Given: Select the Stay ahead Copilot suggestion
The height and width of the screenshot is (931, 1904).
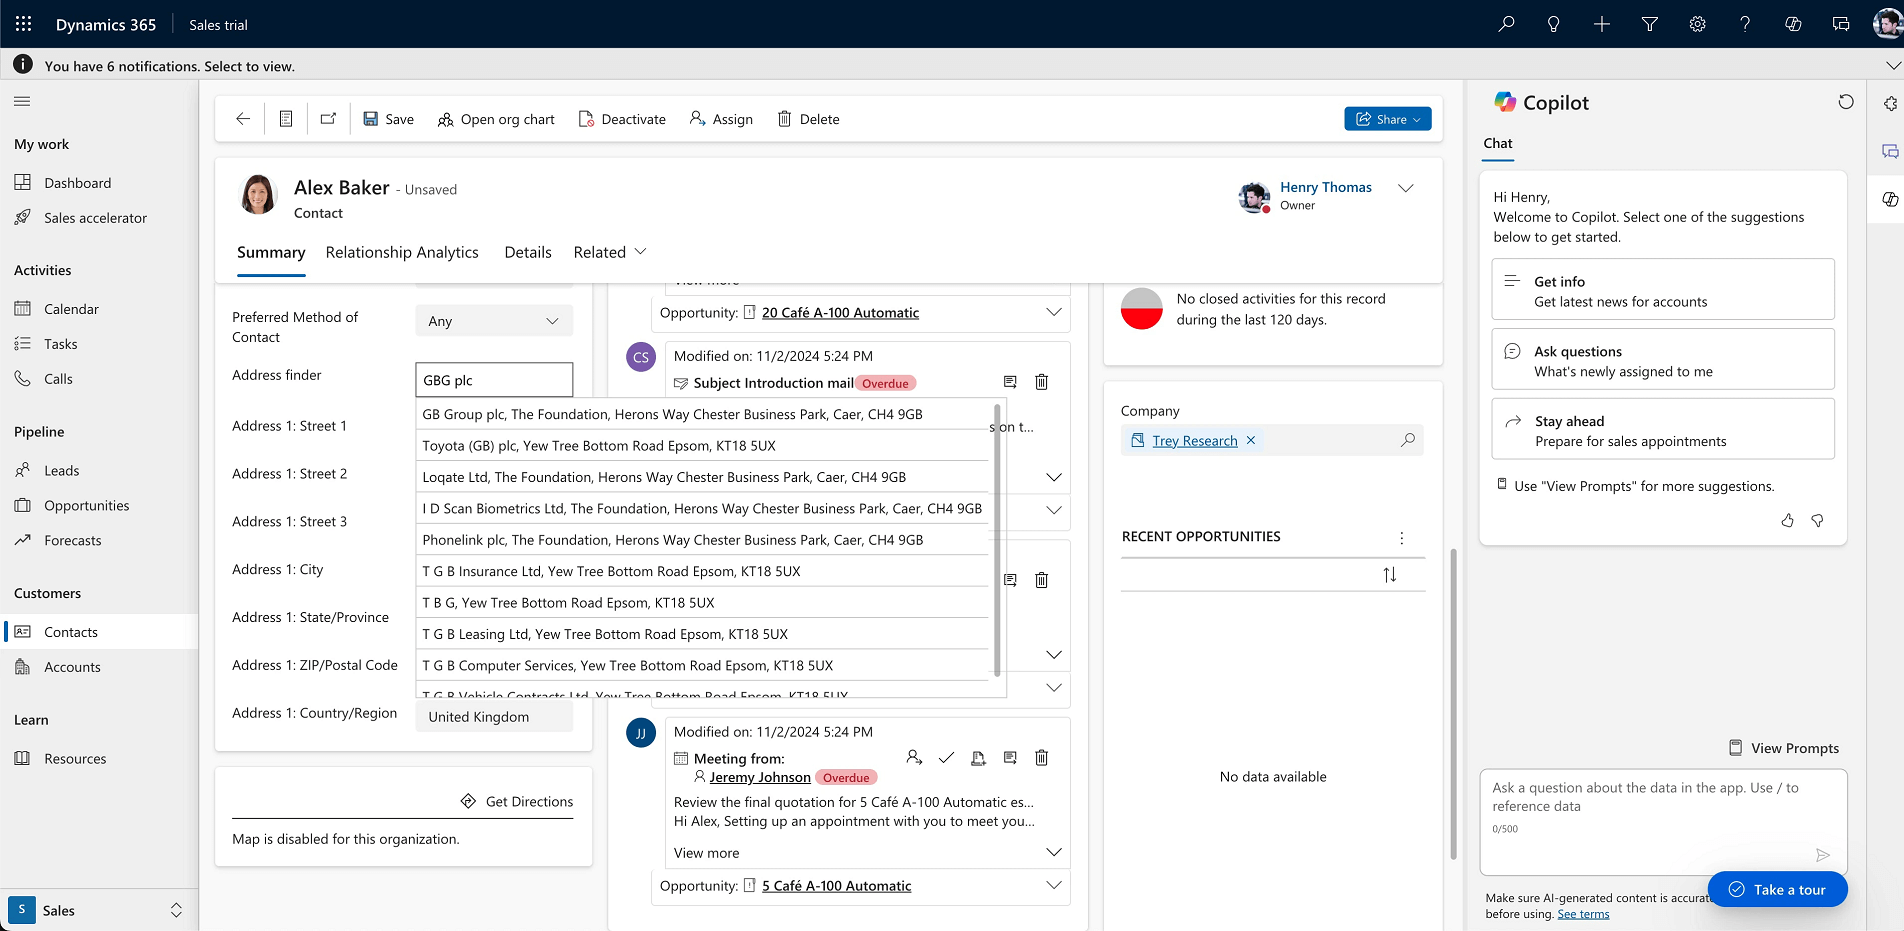Looking at the screenshot, I should 1663,430.
